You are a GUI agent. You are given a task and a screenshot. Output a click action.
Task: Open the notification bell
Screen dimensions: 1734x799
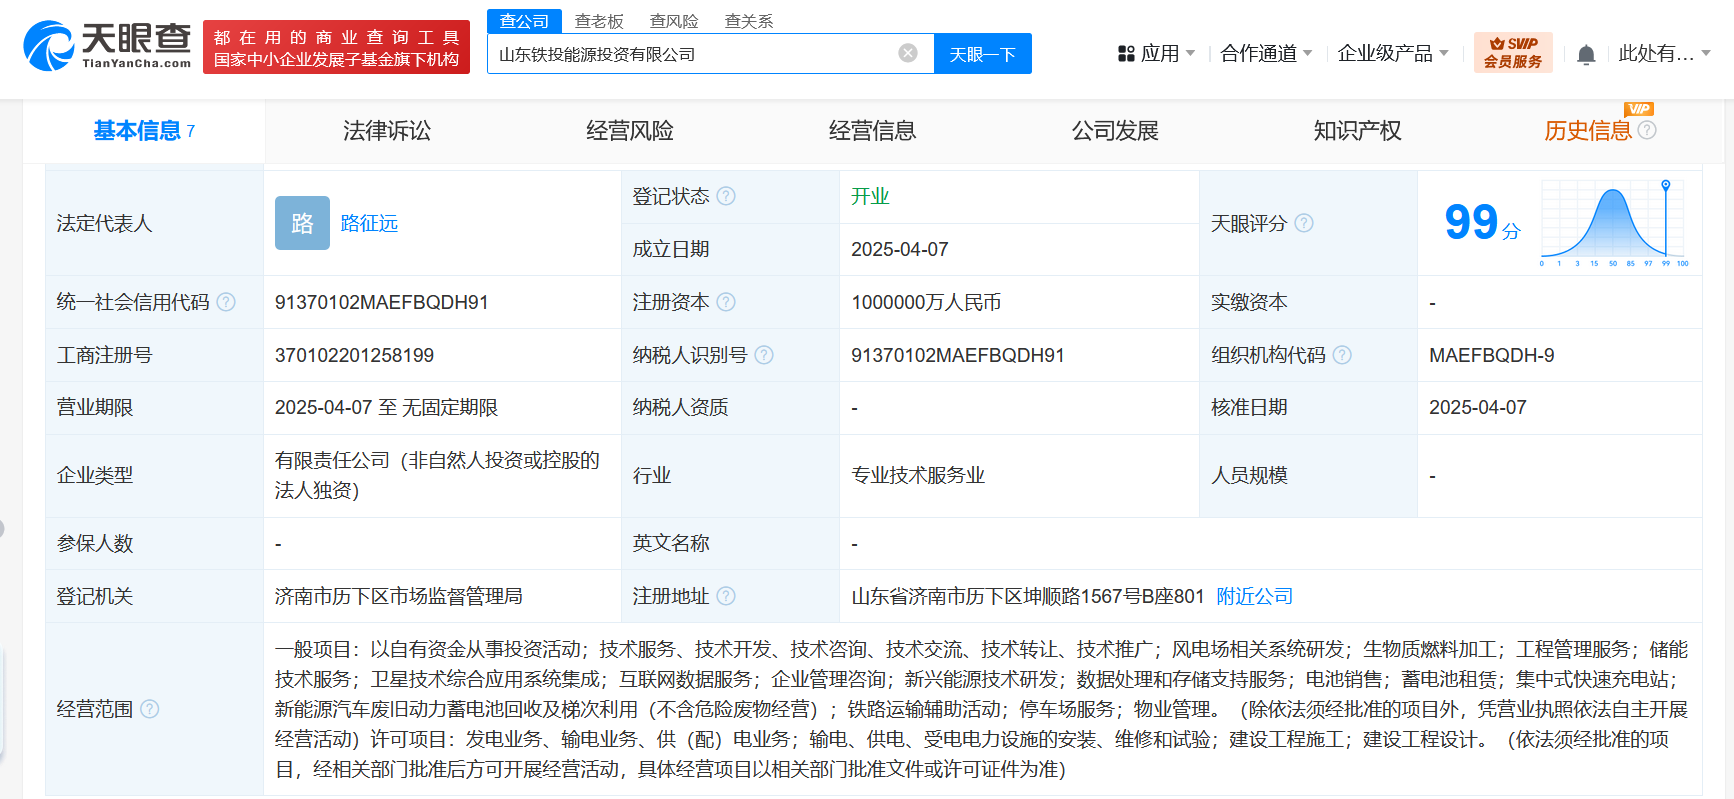coord(1586,55)
